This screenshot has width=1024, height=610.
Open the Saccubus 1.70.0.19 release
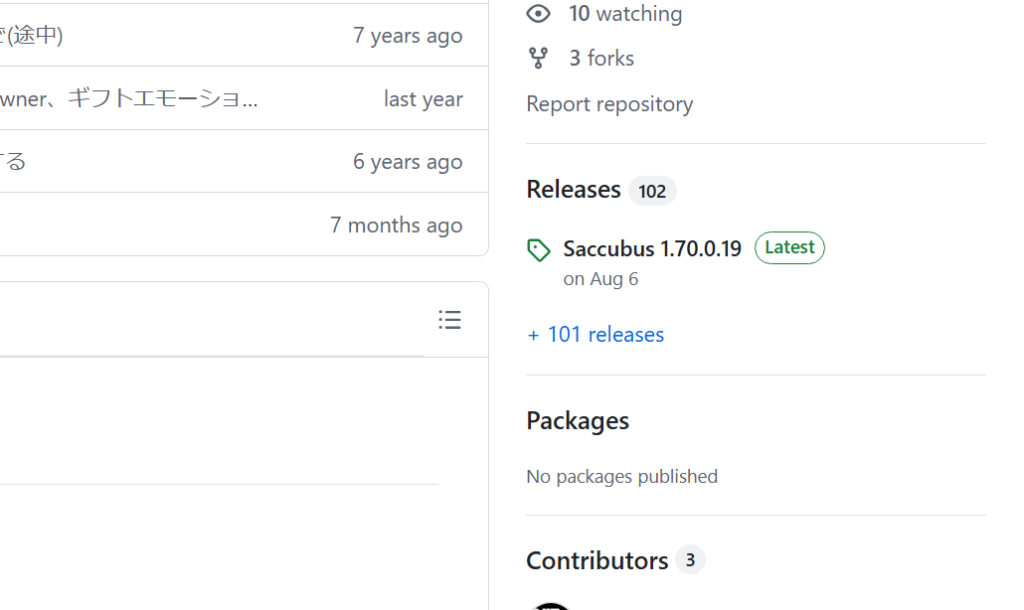652,248
